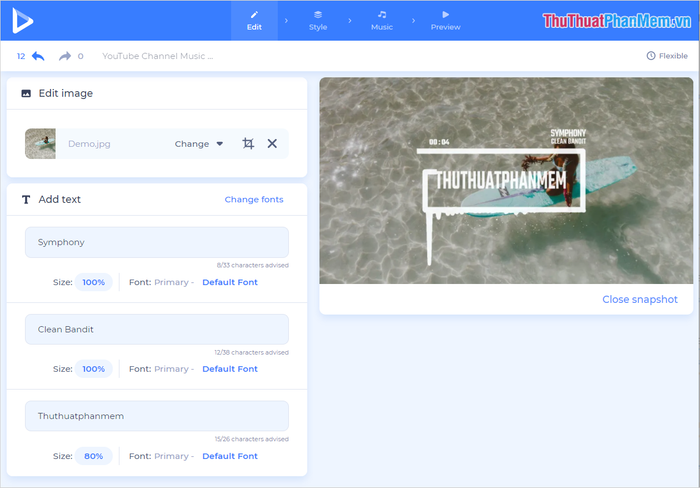The image size is (700, 488).
Task: Click Default Font under Thuthuatphanmem
Action: coord(230,456)
